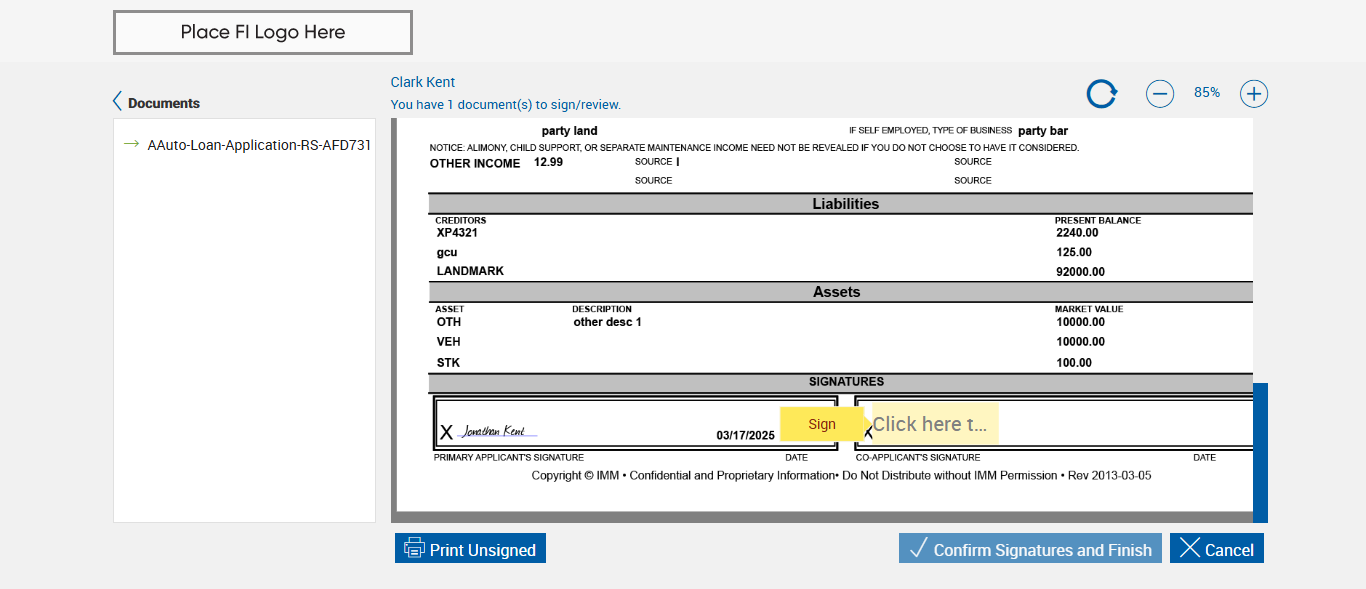Click 'You have 1 document(s) to sign/review.'
The image size is (1366, 589).
(506, 105)
